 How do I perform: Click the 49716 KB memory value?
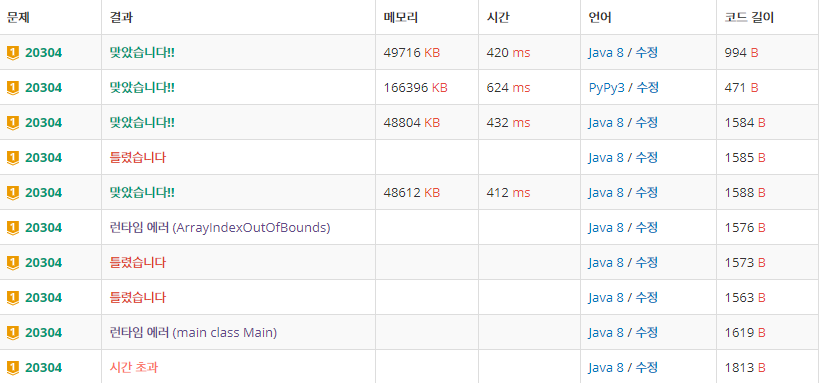[x=412, y=52]
